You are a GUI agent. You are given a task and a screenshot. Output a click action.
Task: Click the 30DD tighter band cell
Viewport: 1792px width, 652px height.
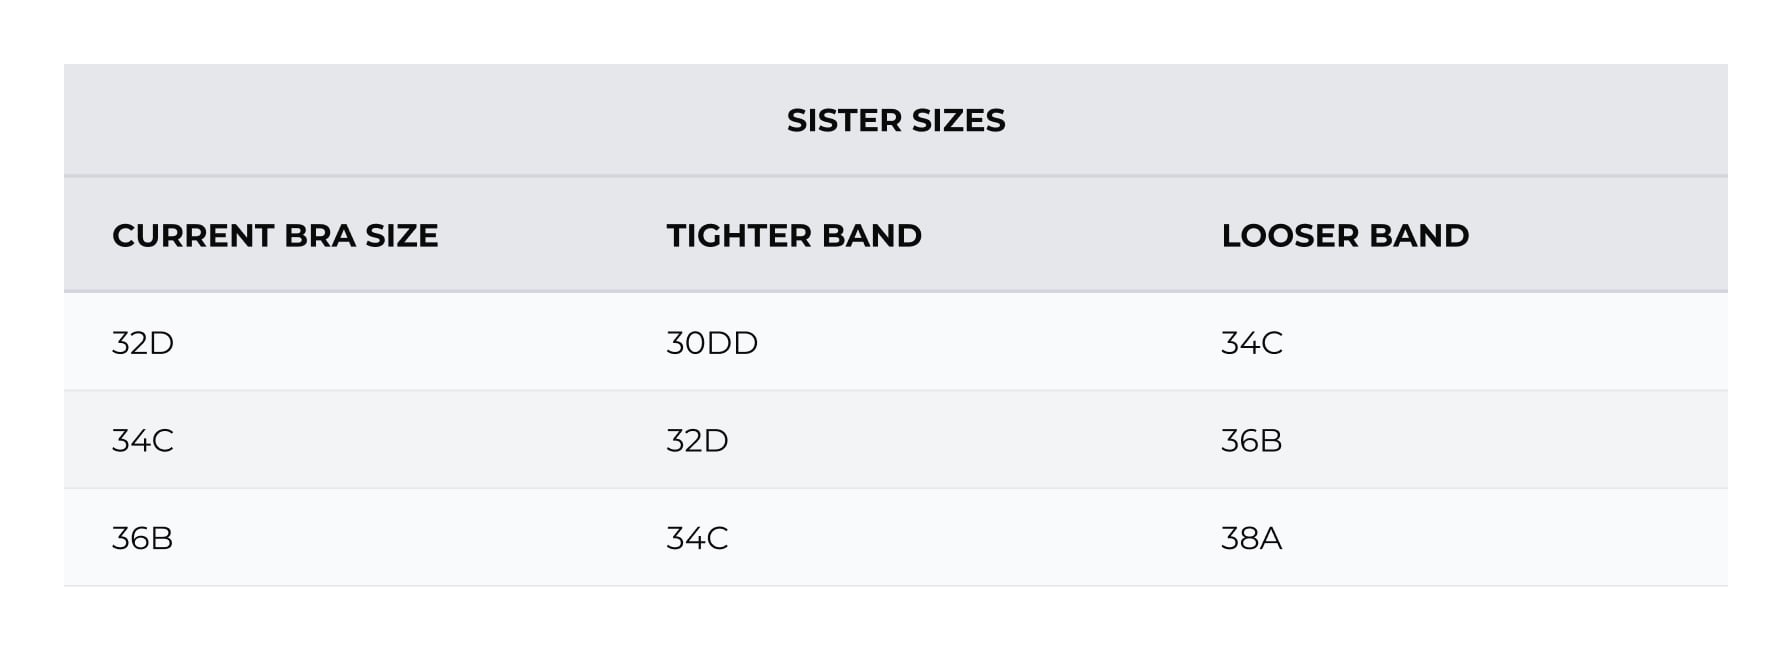712,343
